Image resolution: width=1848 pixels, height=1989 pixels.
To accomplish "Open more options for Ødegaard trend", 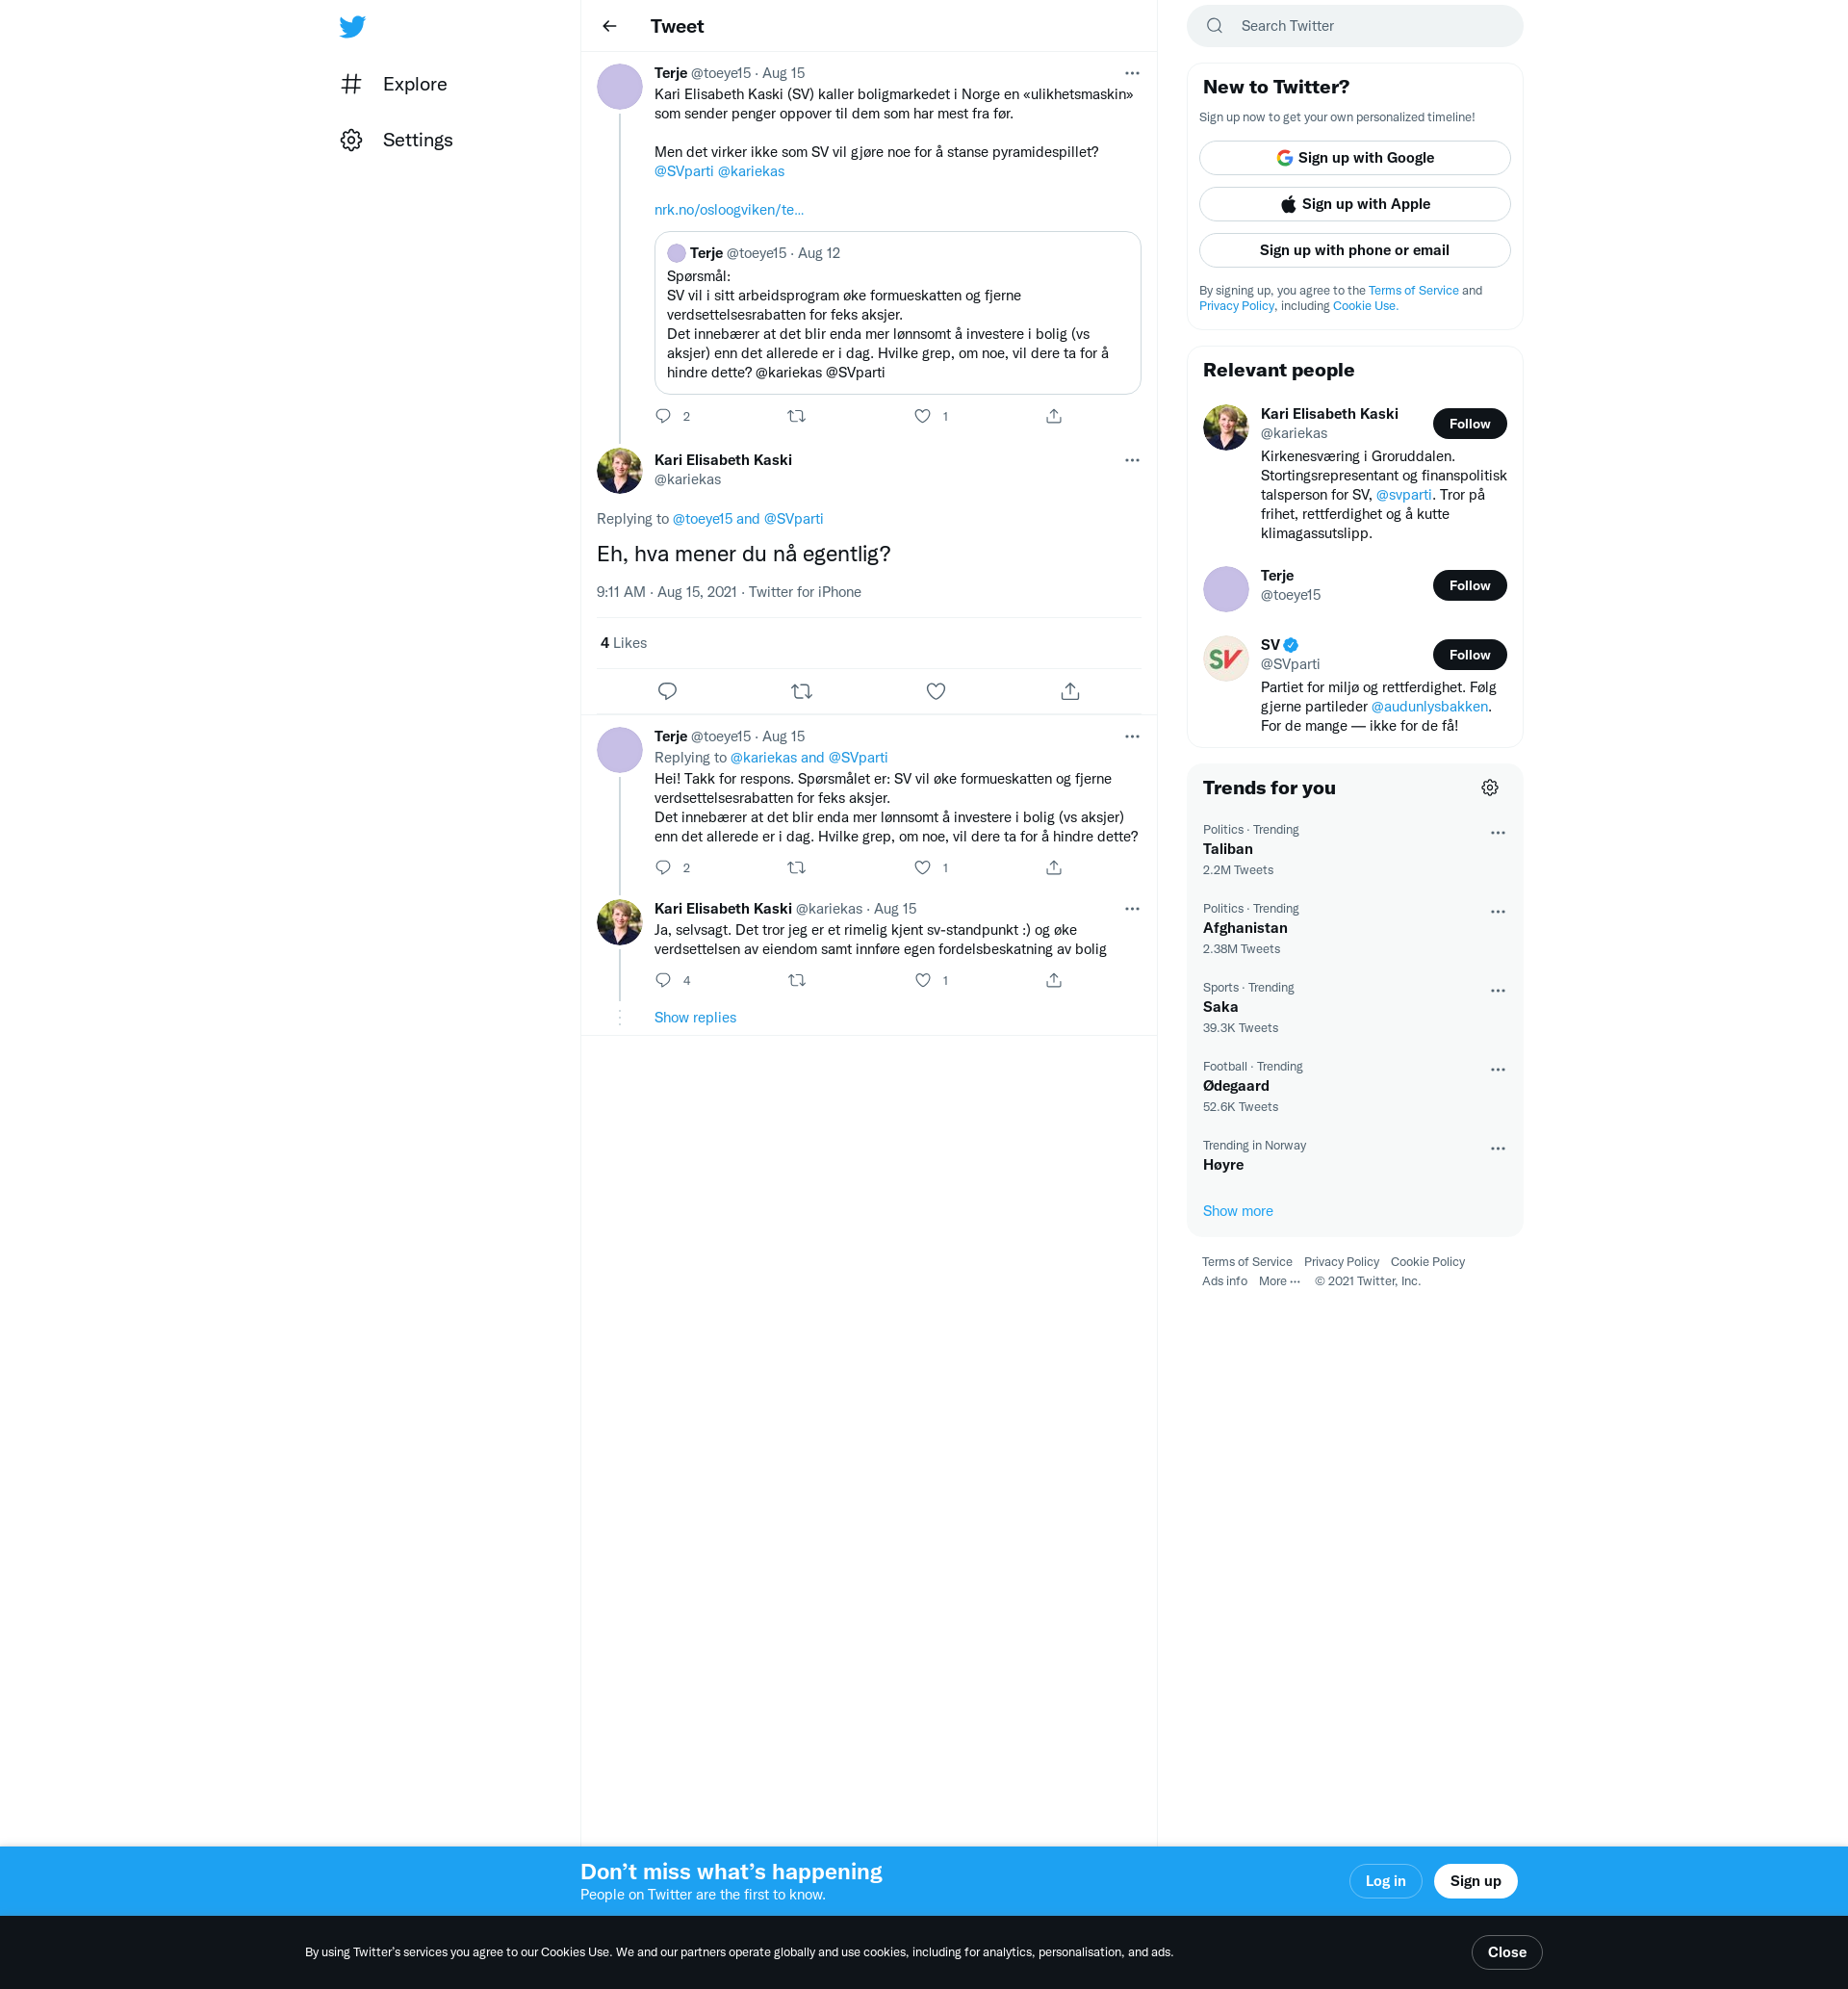I will 1497,1070.
